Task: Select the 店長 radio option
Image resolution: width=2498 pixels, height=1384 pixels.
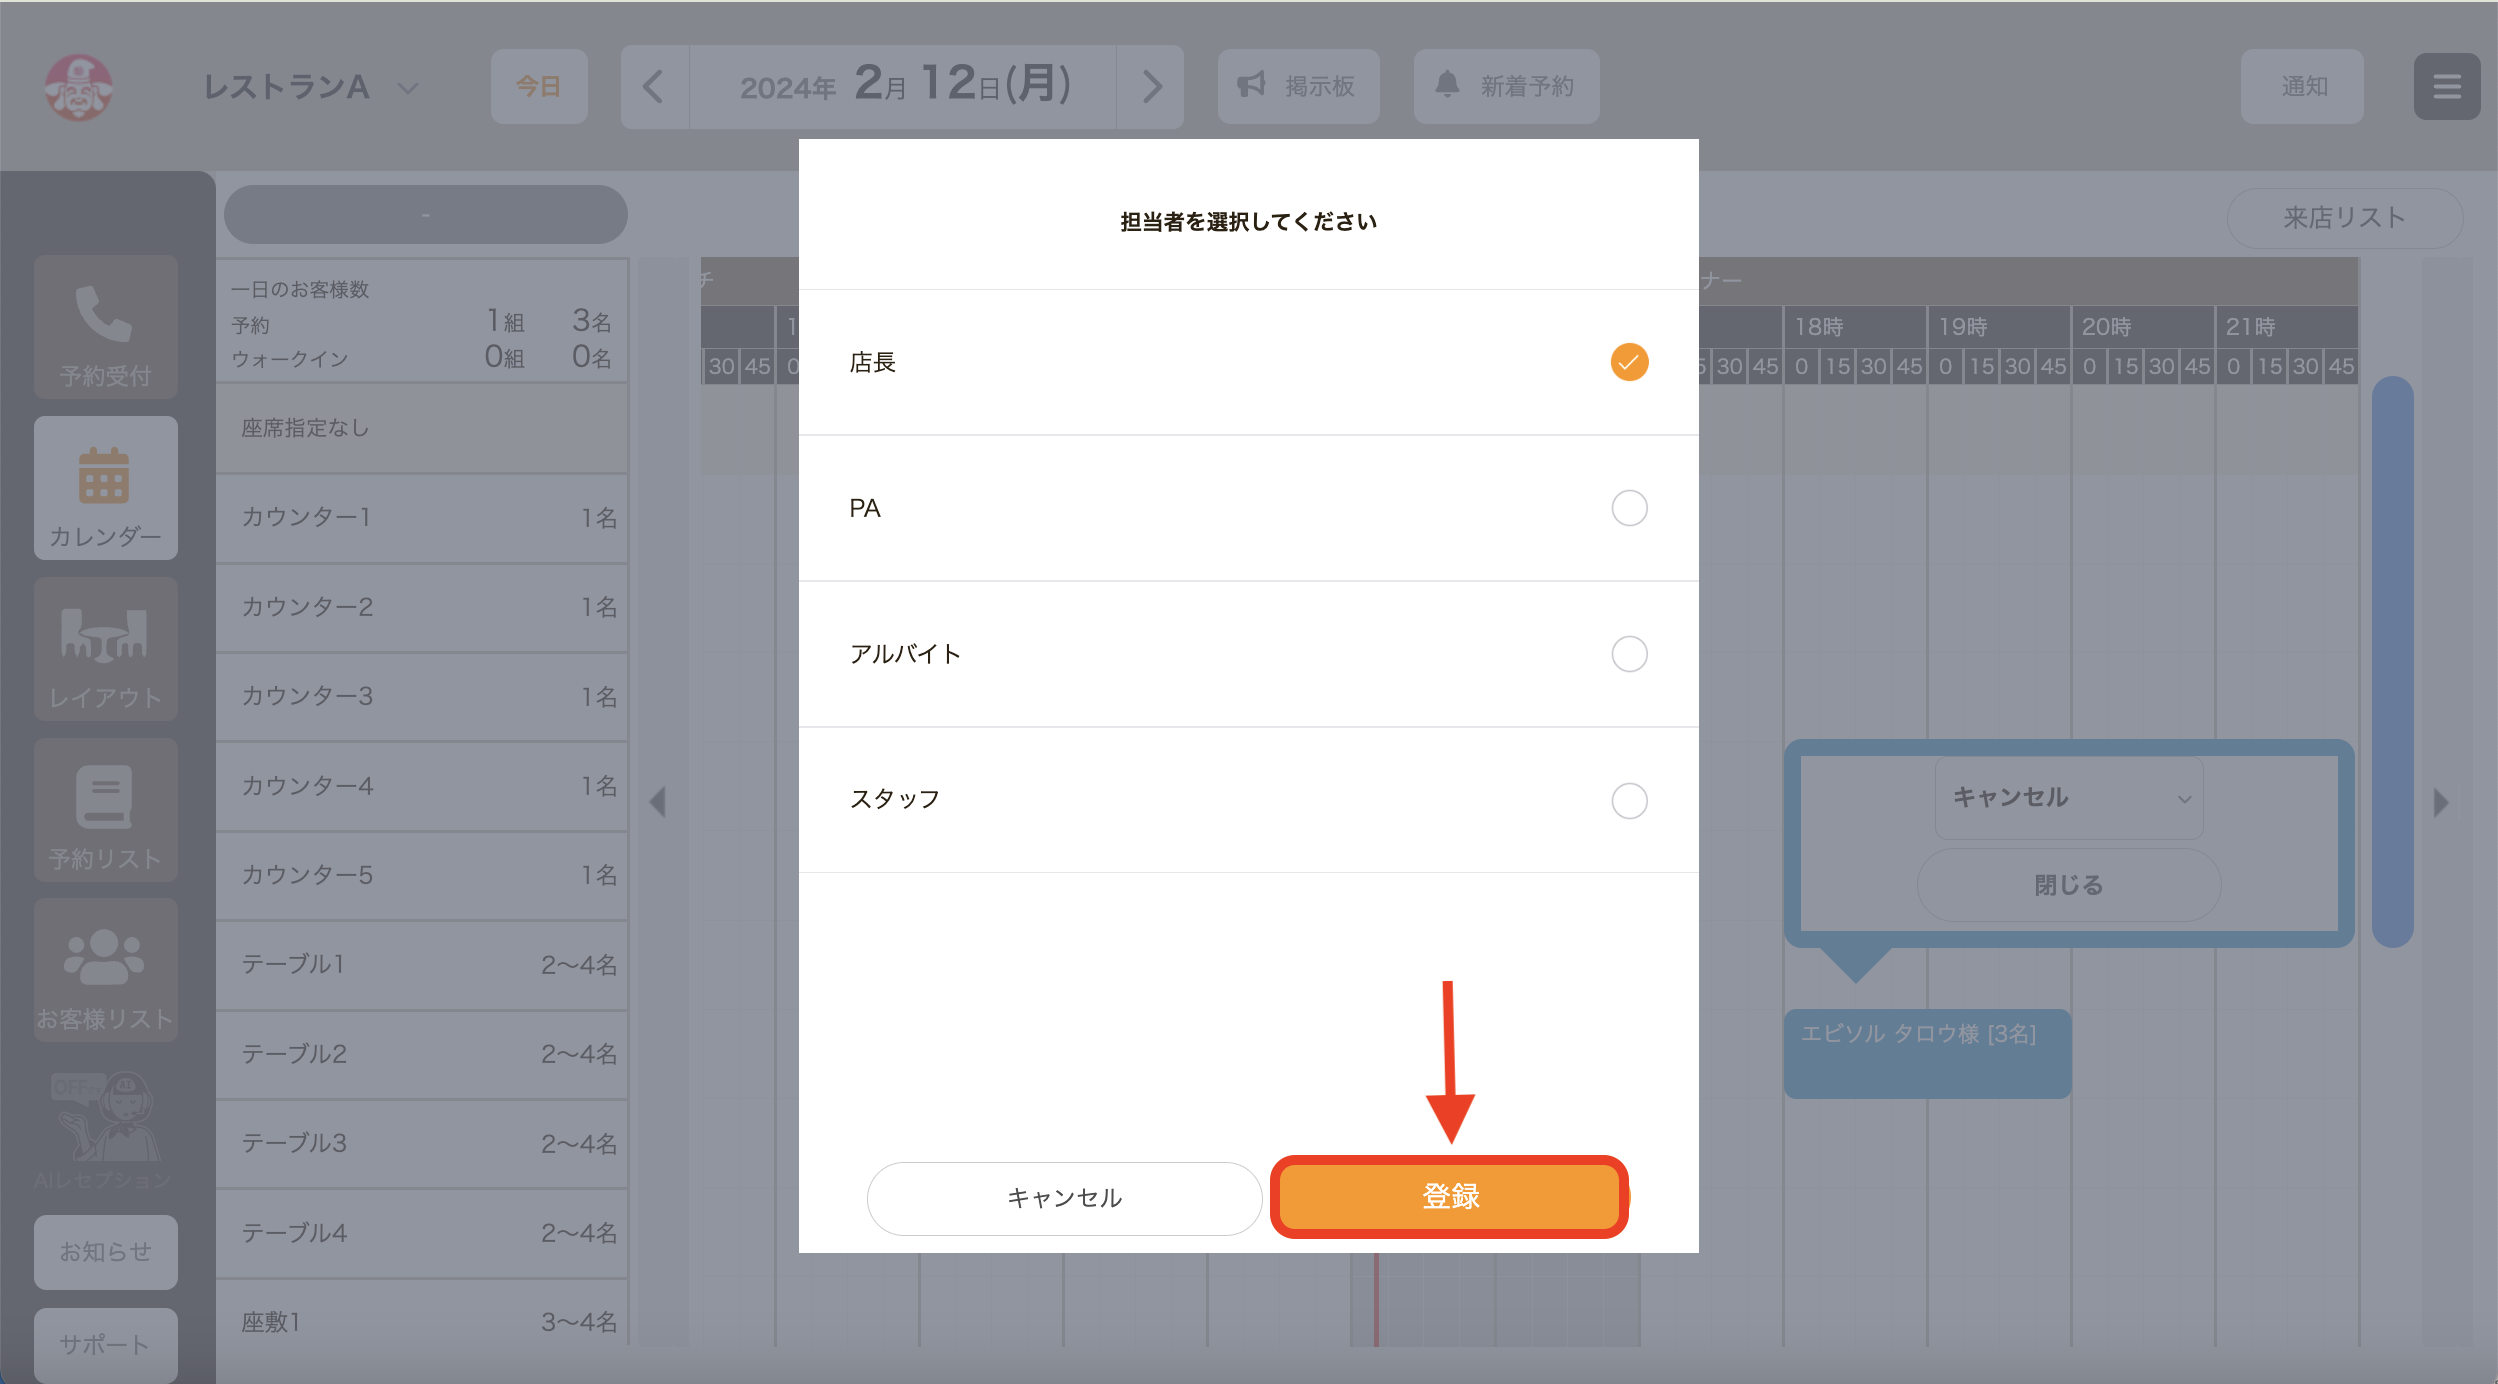Action: point(1629,362)
